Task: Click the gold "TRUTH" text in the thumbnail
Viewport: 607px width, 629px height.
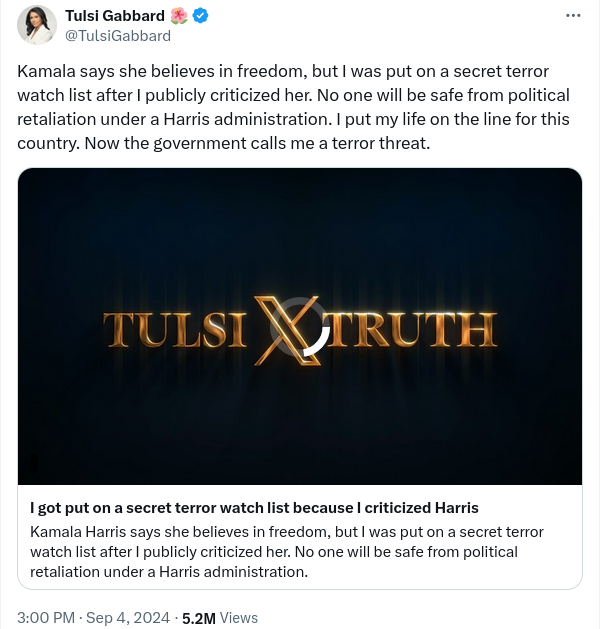Action: click(x=414, y=330)
